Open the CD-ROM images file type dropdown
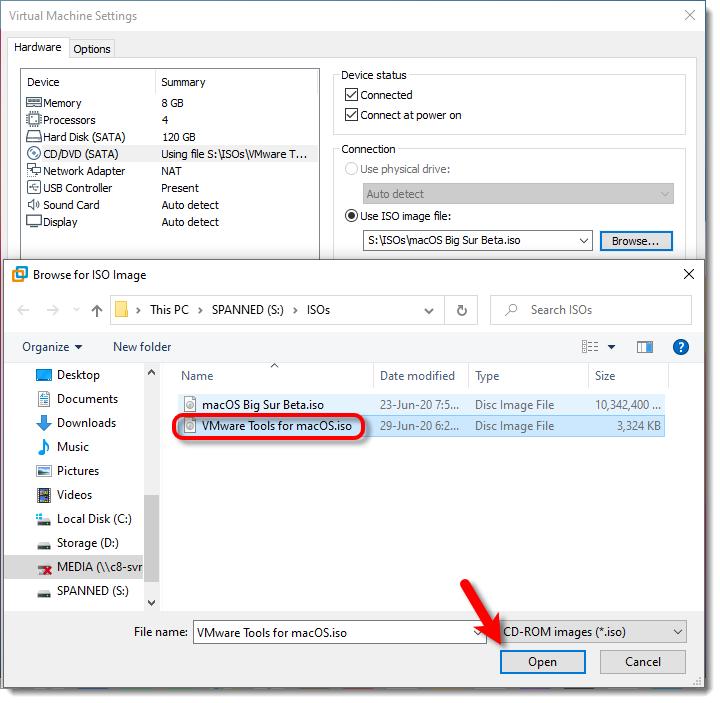The width and height of the screenshot is (720, 703). coord(678,632)
